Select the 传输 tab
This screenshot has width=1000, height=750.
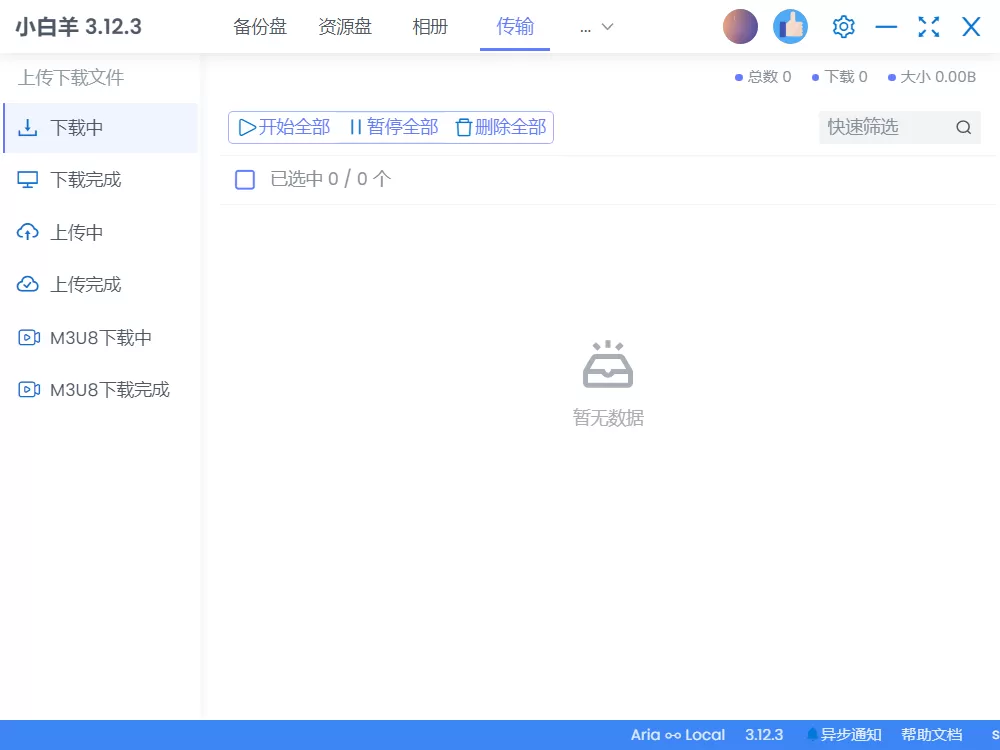point(515,27)
